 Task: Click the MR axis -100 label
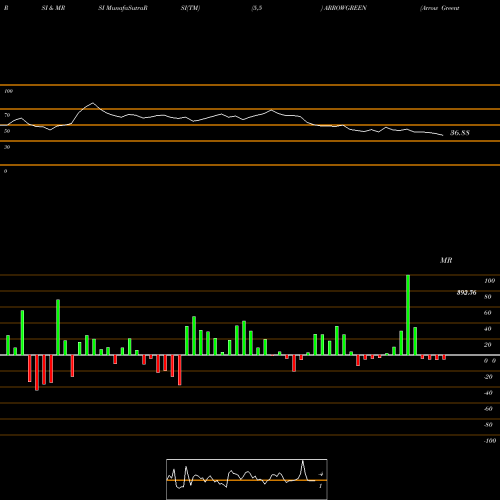click(490, 441)
